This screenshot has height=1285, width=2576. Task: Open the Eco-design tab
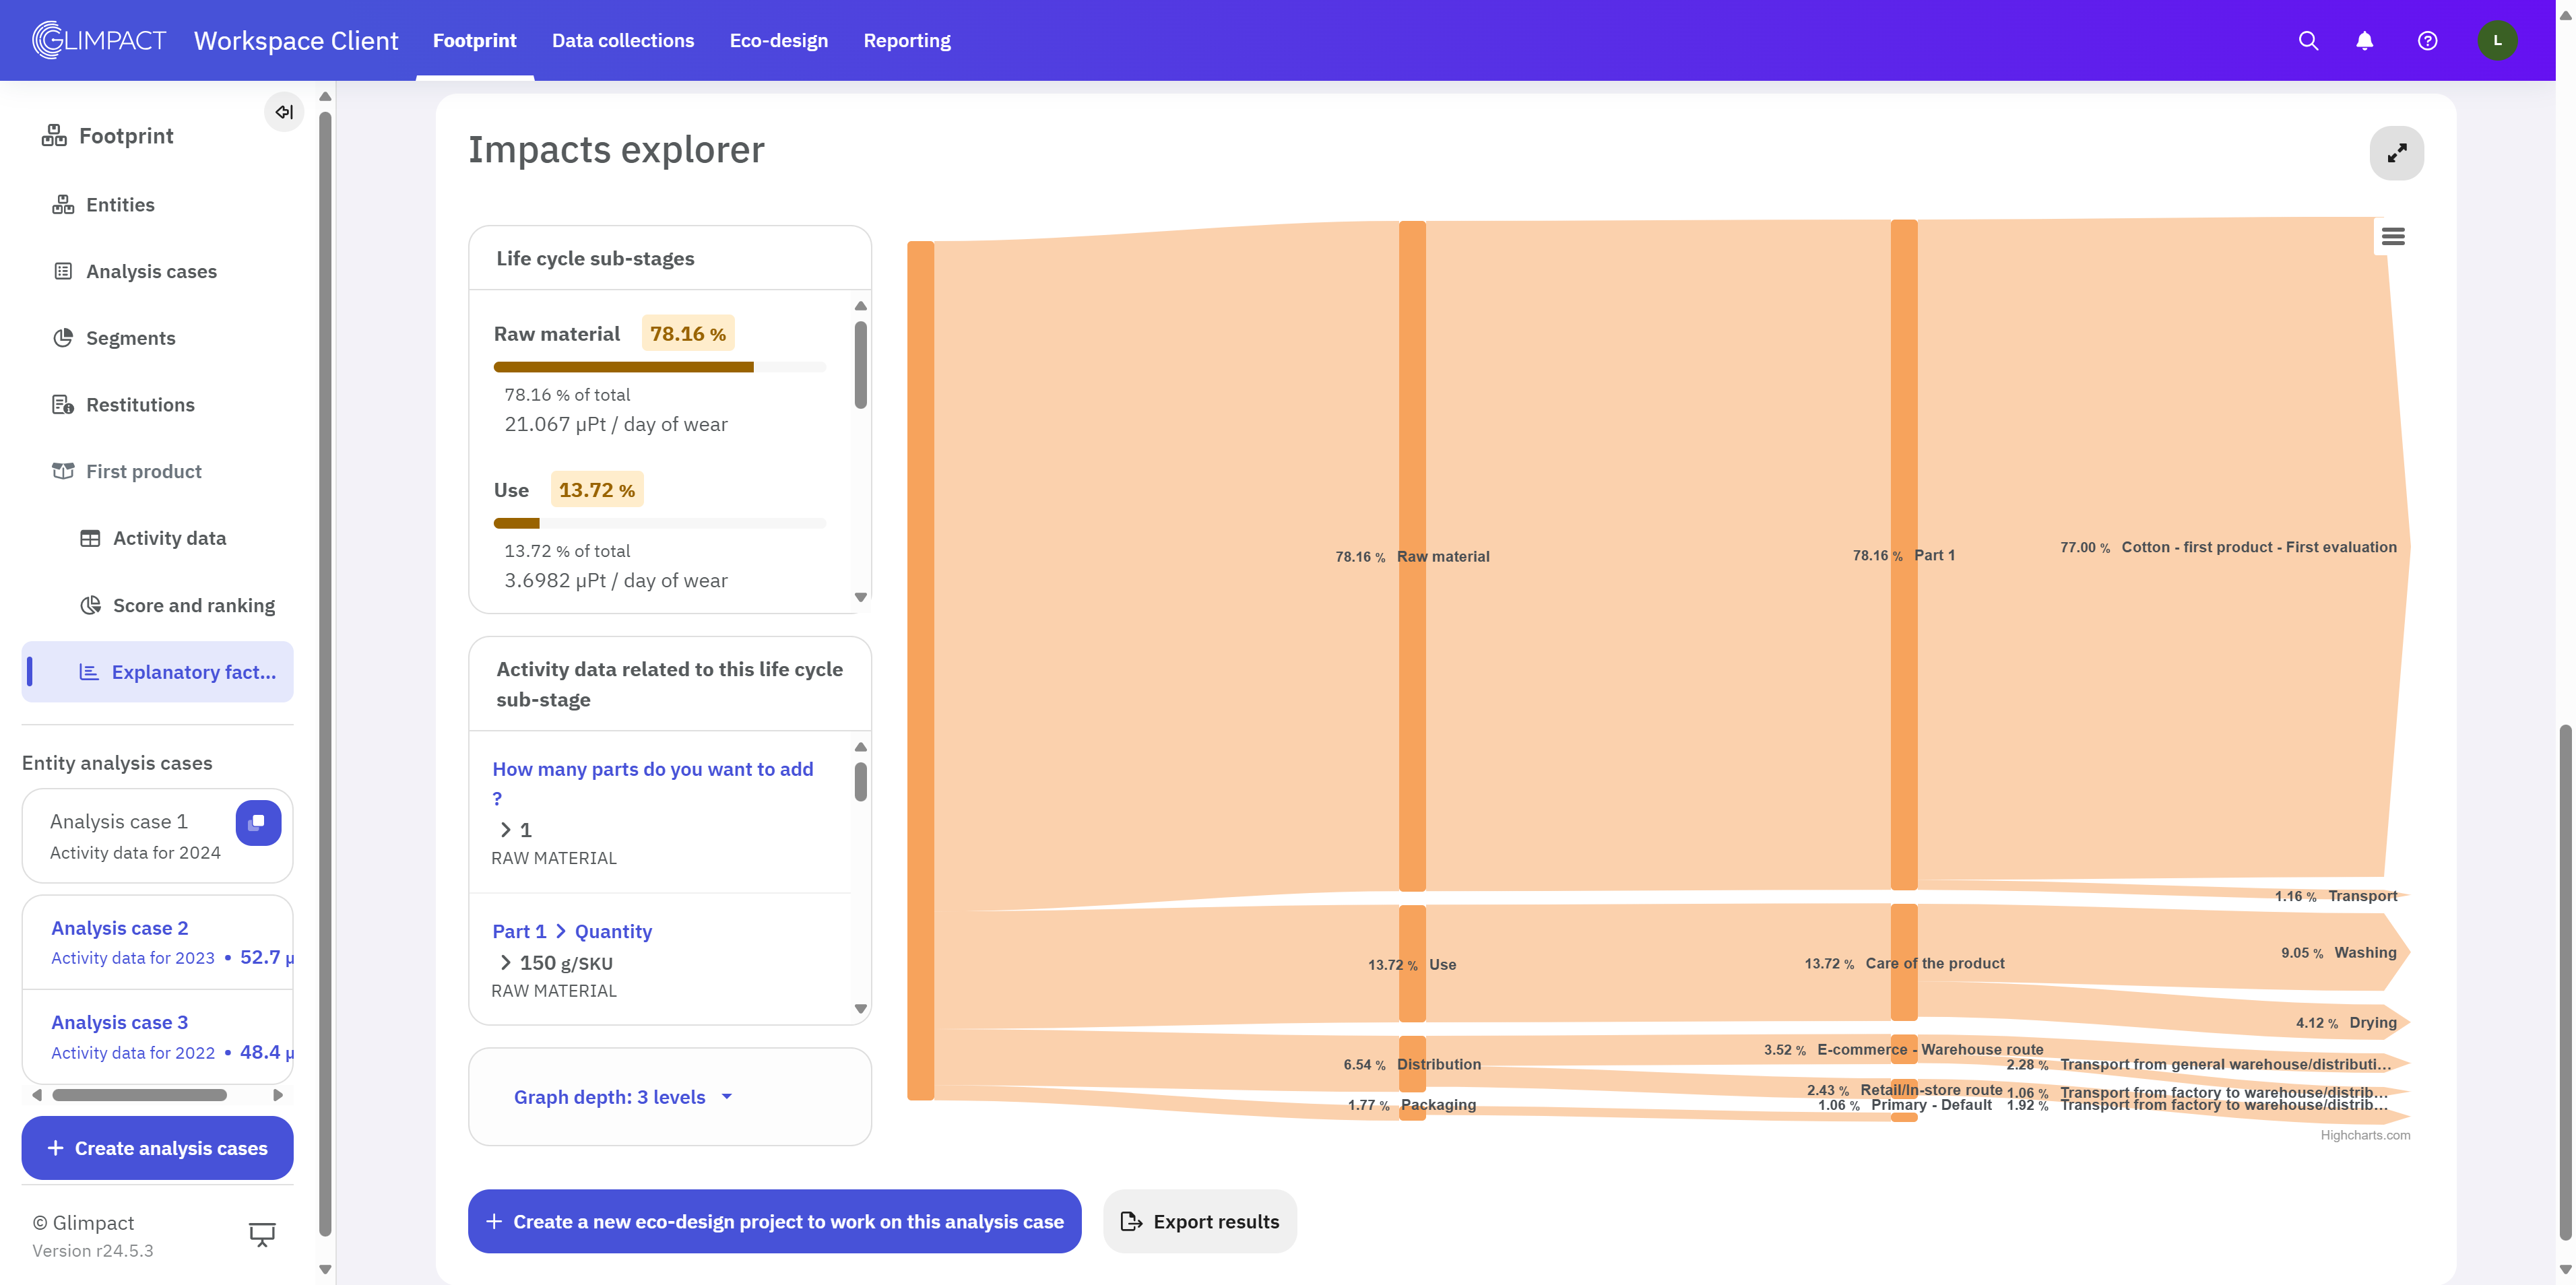[x=779, y=40]
